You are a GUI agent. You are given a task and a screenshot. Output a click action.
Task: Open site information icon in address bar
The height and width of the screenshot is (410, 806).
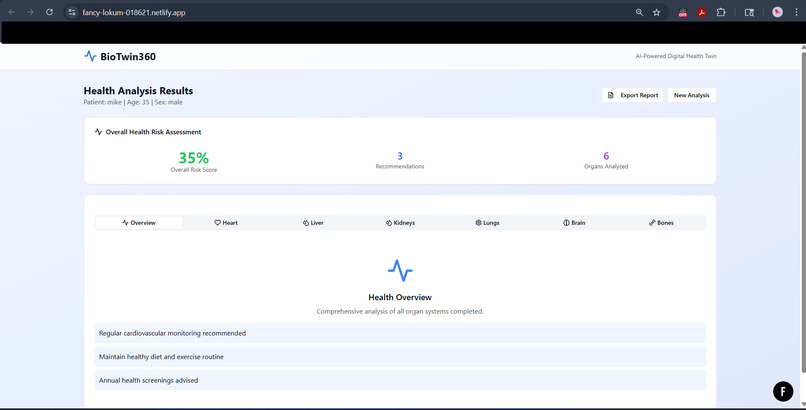(x=72, y=12)
